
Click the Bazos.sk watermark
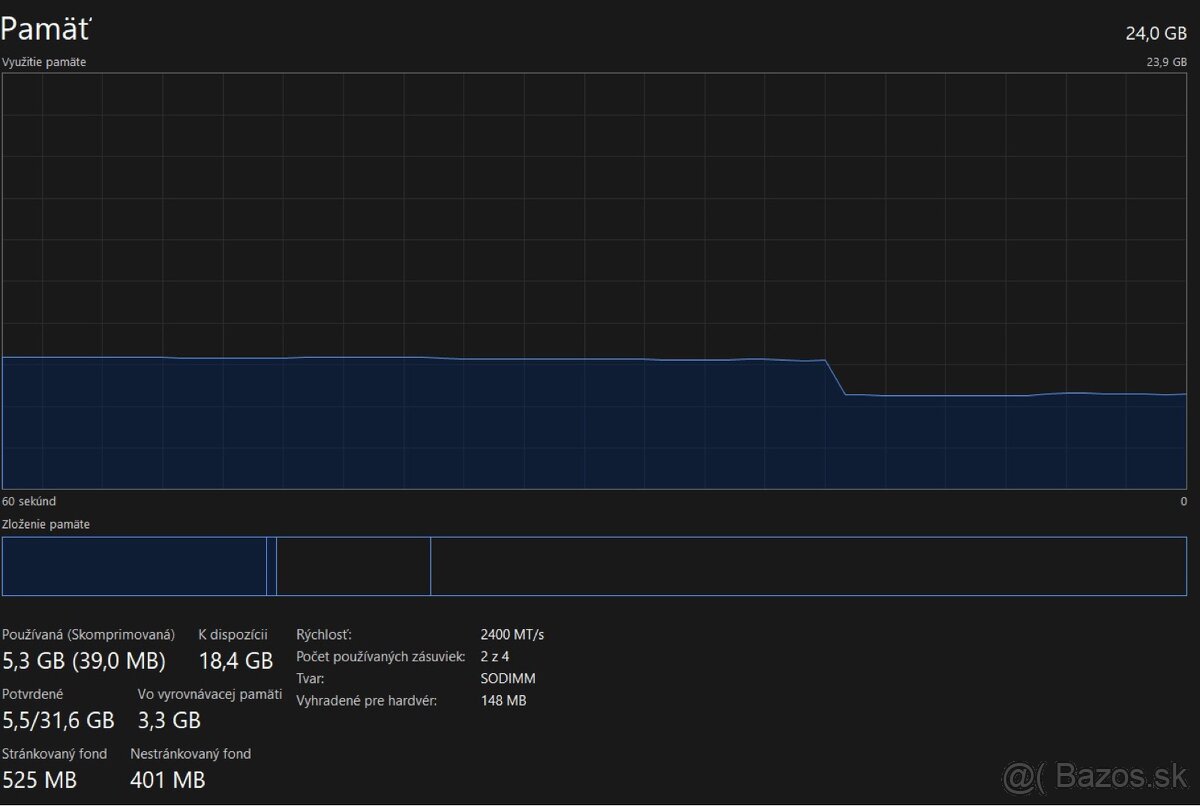1096,775
